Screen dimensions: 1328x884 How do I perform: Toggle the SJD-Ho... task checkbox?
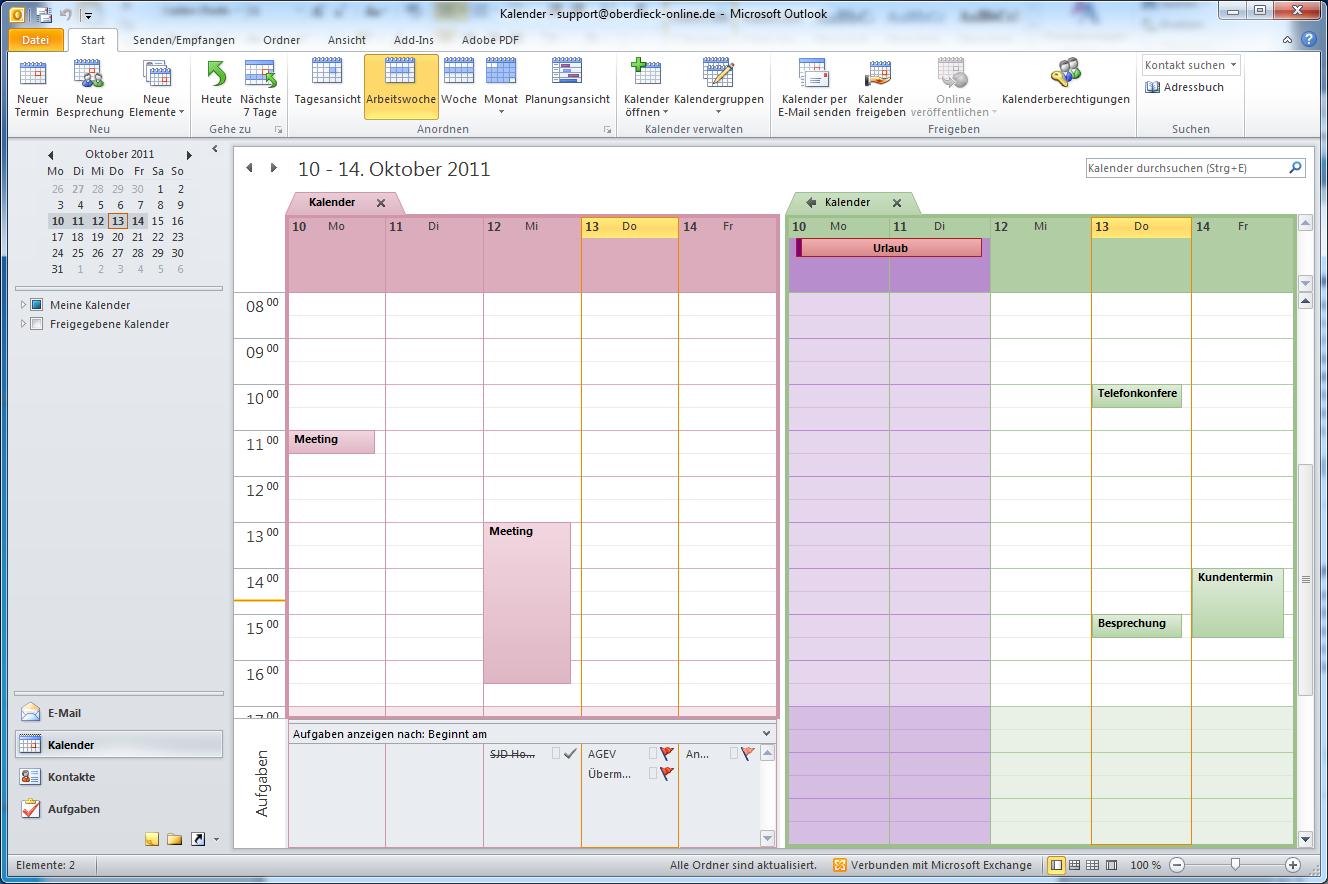(x=556, y=754)
